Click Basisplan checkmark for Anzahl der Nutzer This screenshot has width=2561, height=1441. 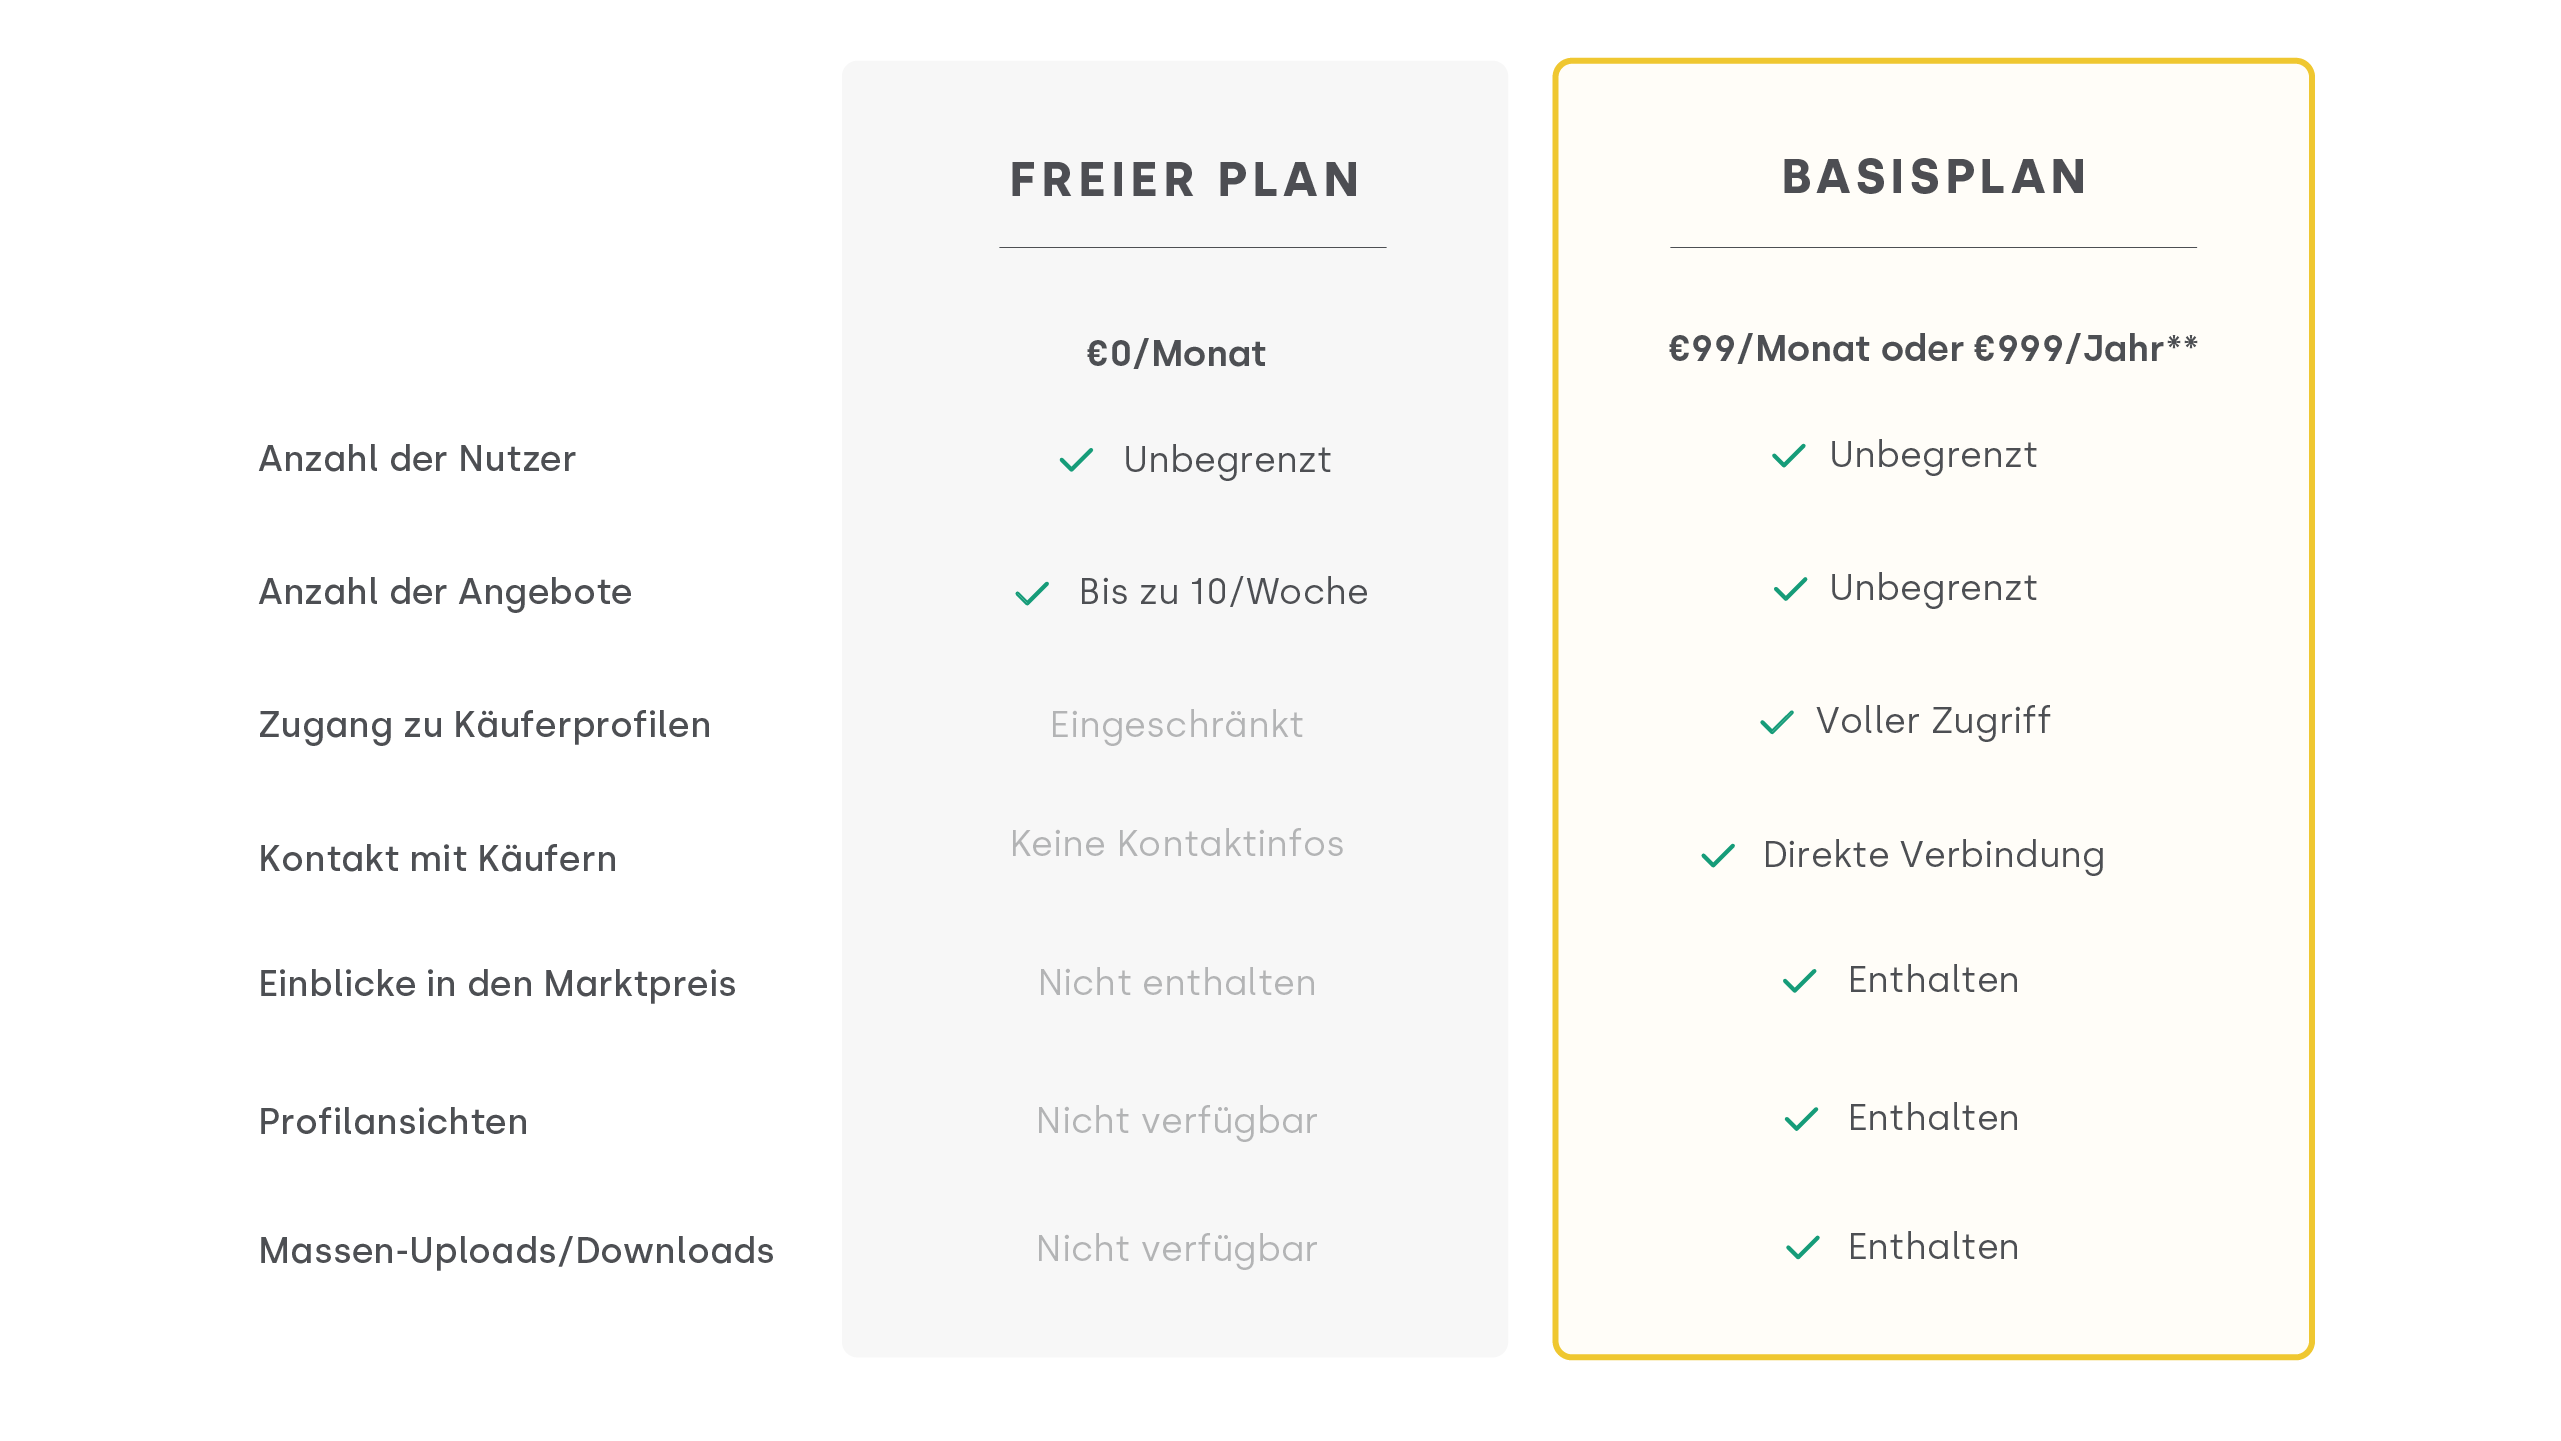point(1788,456)
